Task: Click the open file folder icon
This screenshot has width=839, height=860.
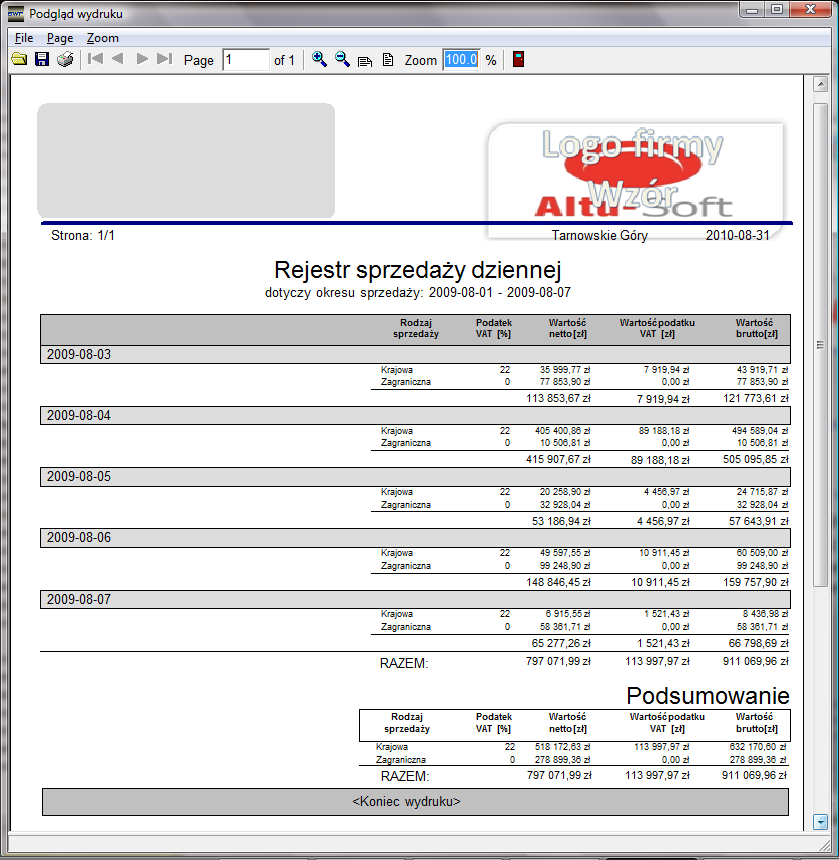Action: pos(19,60)
